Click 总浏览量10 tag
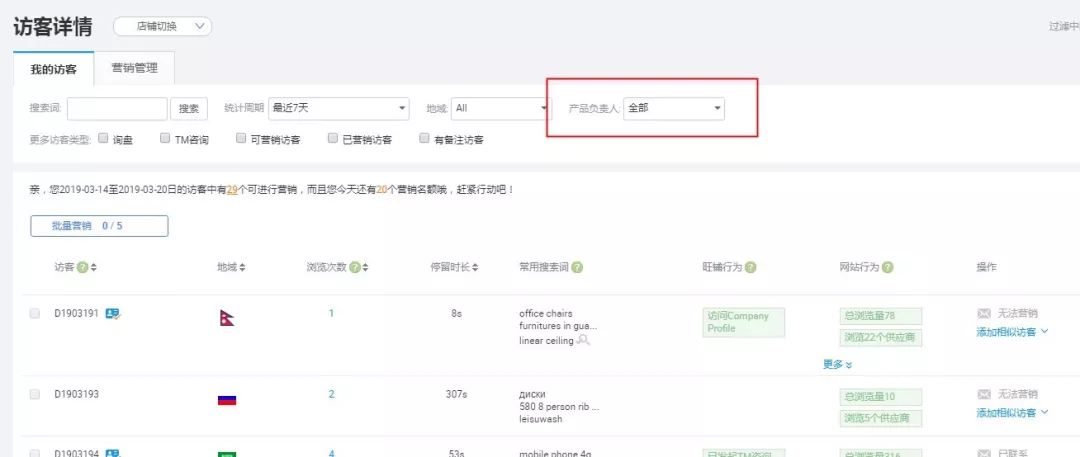1080x457 pixels. click(x=880, y=396)
